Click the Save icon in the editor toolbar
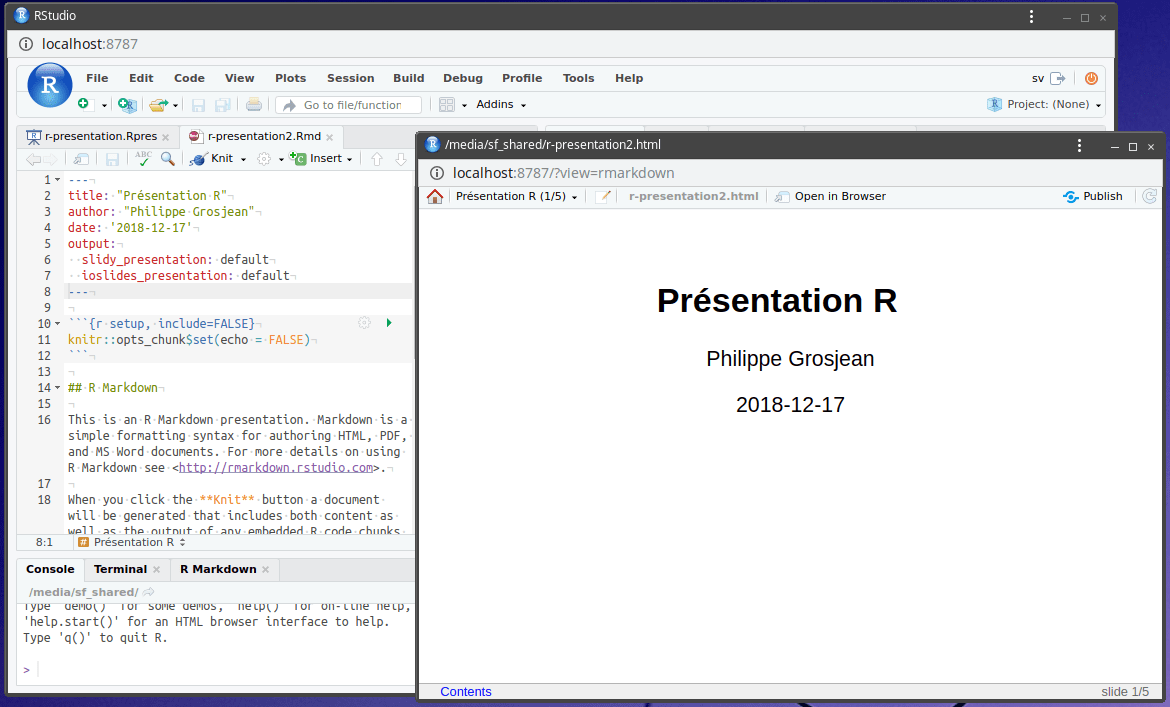1170x707 pixels. click(x=112, y=159)
